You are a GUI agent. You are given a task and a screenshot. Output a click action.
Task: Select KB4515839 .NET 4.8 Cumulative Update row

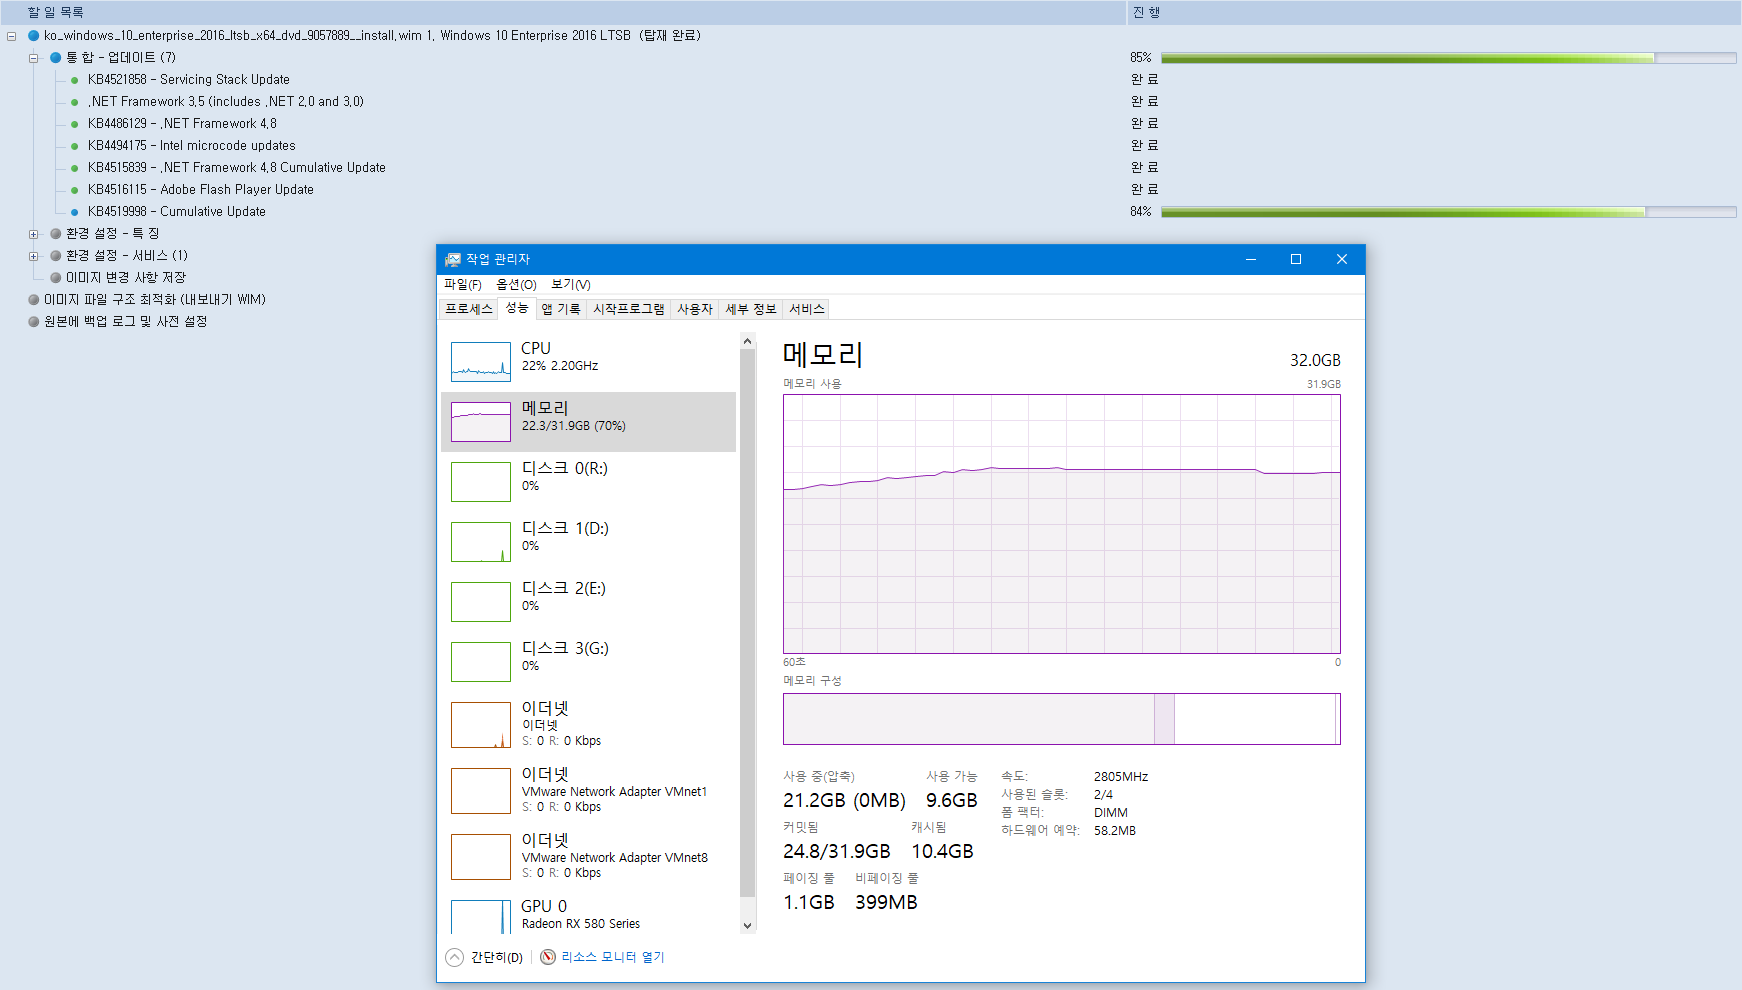[x=237, y=168]
